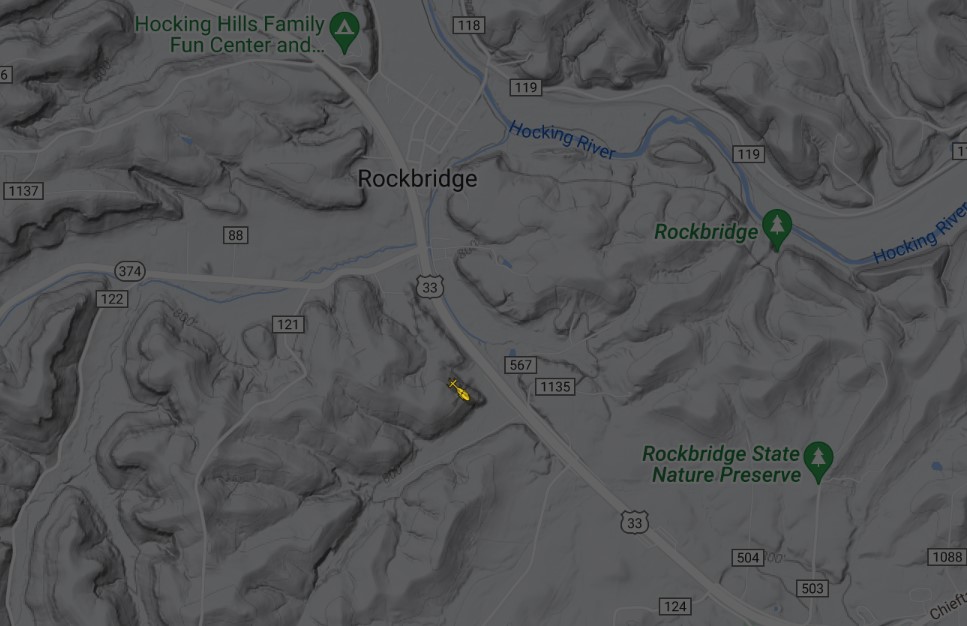Click the route 567 road marker
This screenshot has height=626, width=967.
(x=521, y=365)
